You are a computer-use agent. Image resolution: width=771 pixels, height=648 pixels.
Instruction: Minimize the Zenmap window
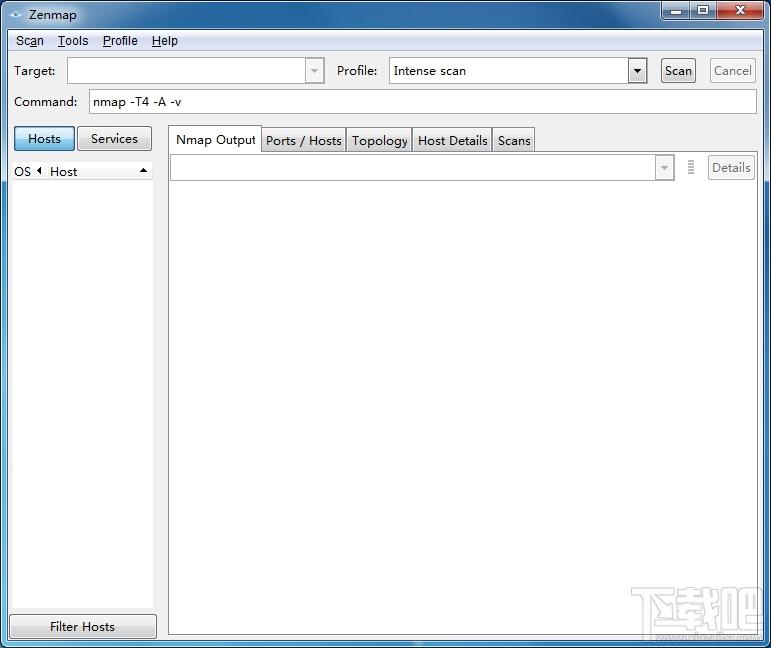pyautogui.click(x=676, y=10)
